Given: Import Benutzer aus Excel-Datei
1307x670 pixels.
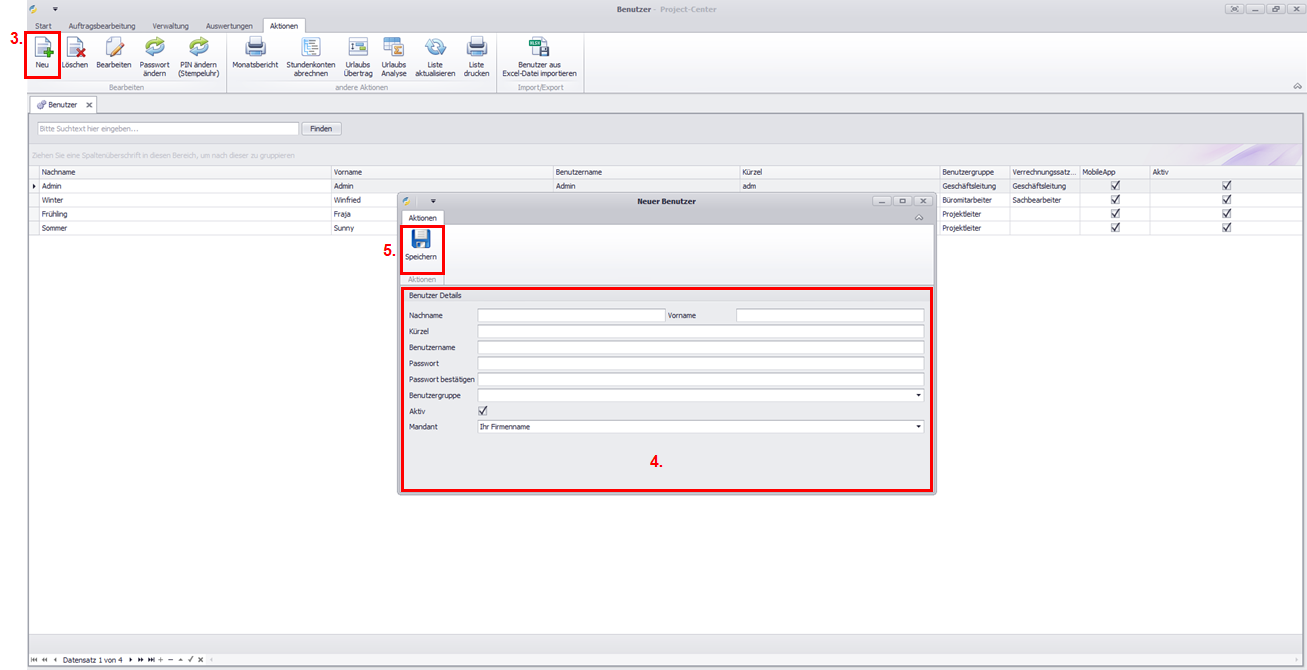Looking at the screenshot, I should point(539,47).
